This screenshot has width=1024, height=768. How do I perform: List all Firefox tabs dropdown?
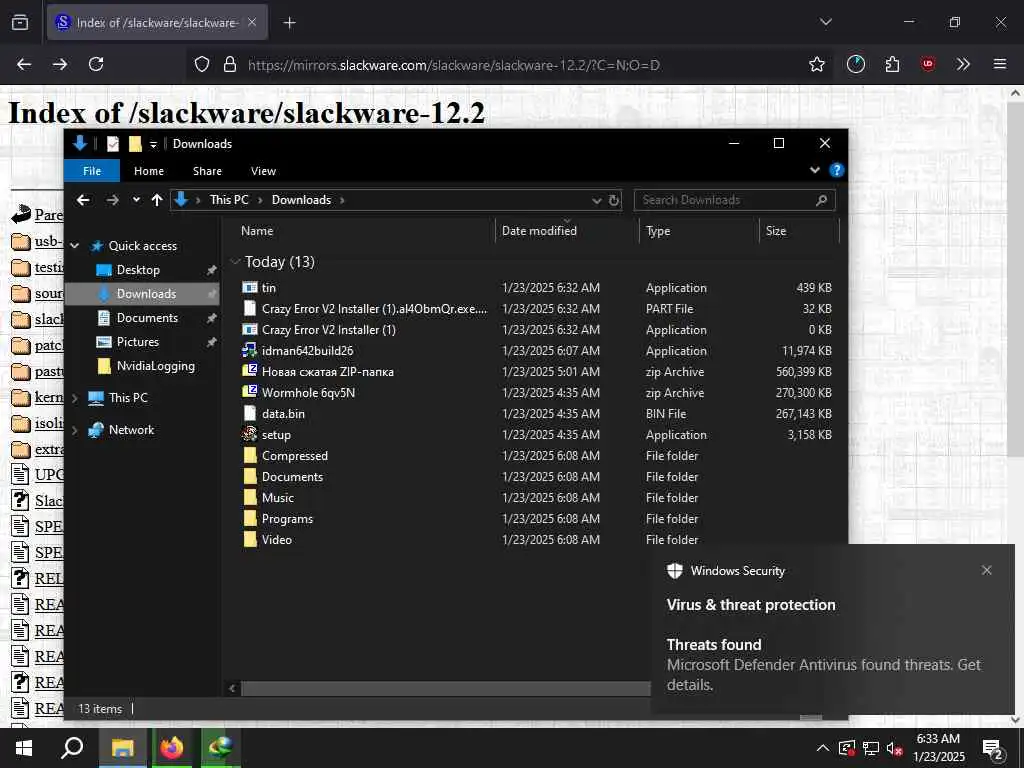tap(825, 22)
